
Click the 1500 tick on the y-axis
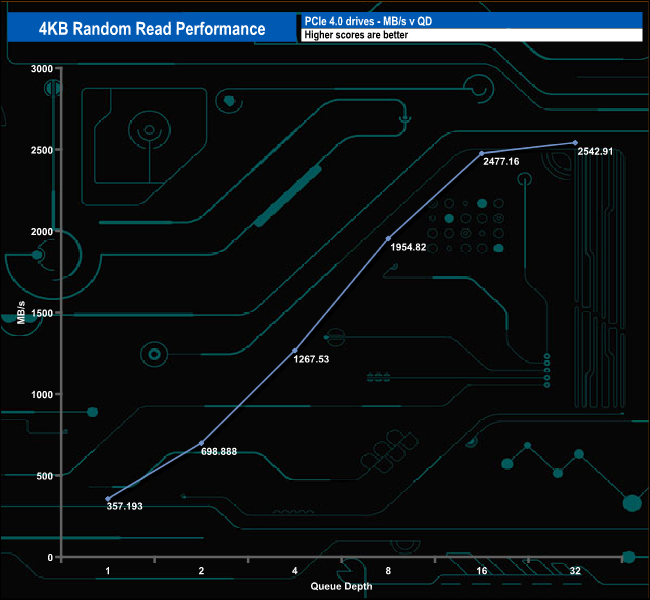tap(41, 313)
